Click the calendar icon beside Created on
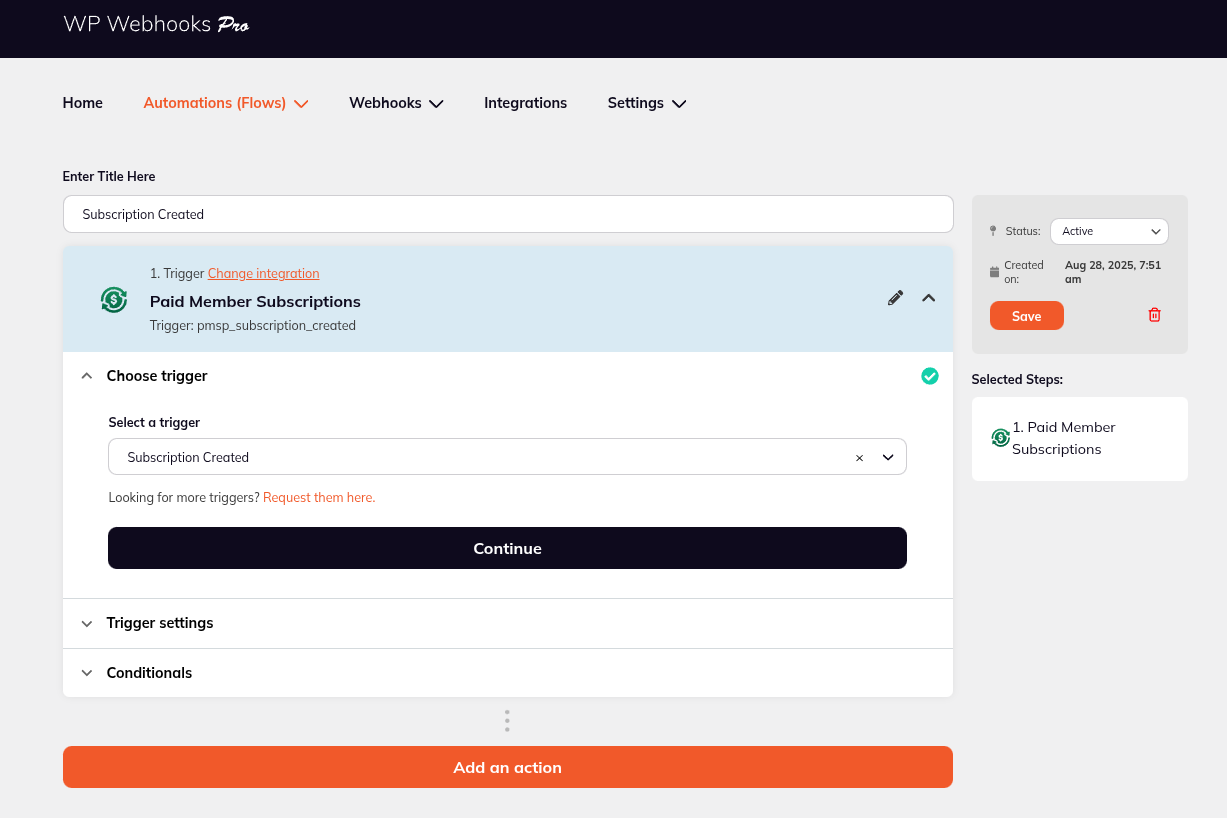 pos(994,272)
